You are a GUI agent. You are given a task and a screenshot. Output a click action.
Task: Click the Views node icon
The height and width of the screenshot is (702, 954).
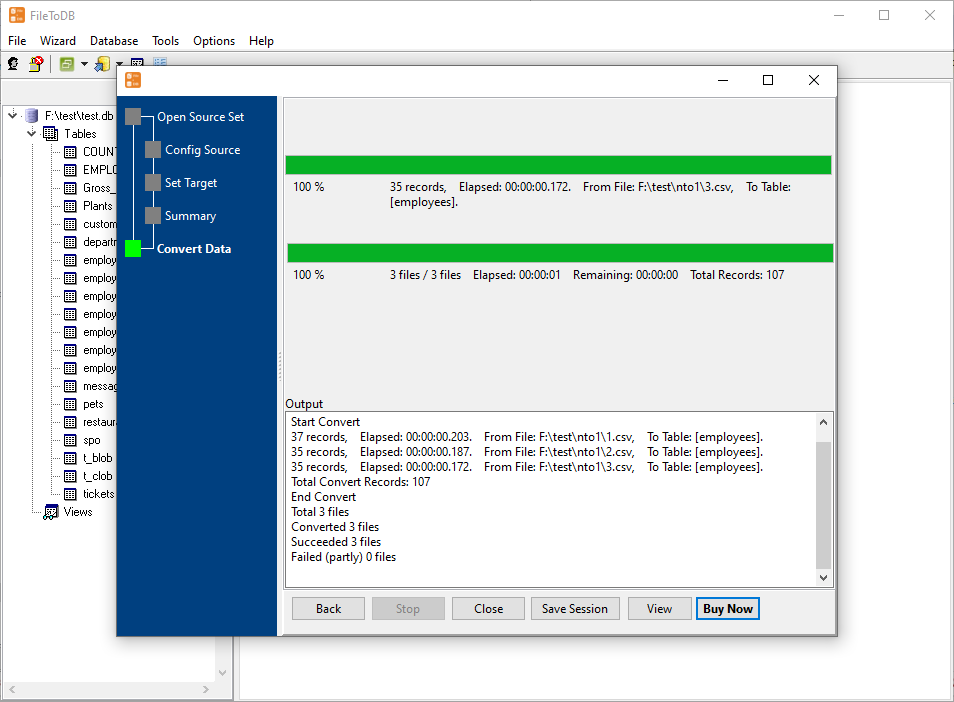pos(51,512)
